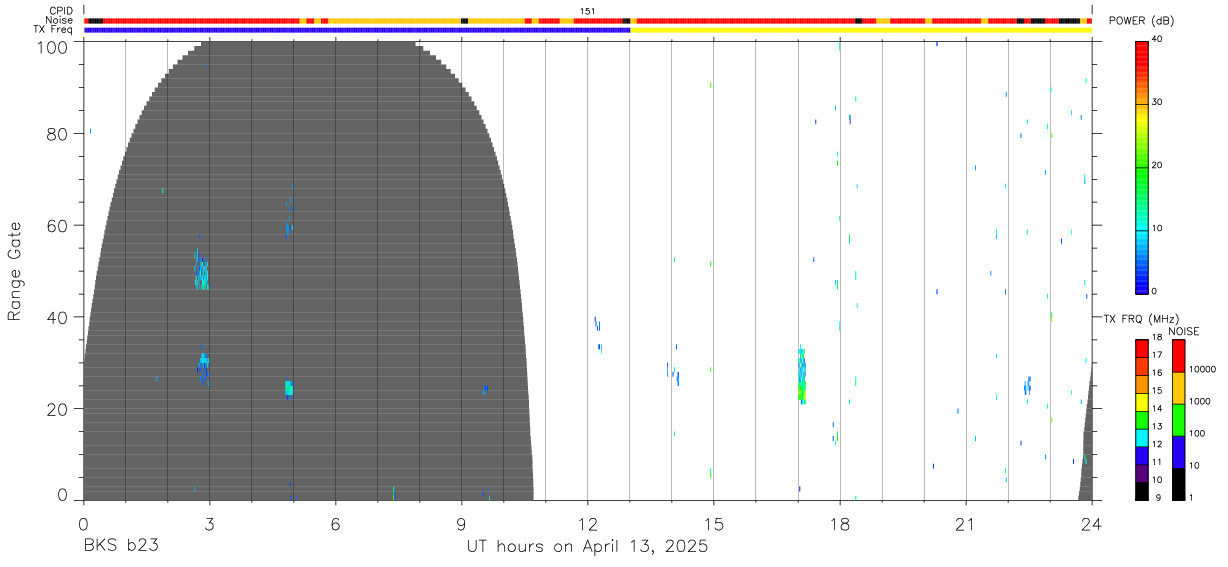Pick the yellow 14 MHz swatch in TX FRQ legend
1228x567 pixels.
pyautogui.click(x=1142, y=401)
